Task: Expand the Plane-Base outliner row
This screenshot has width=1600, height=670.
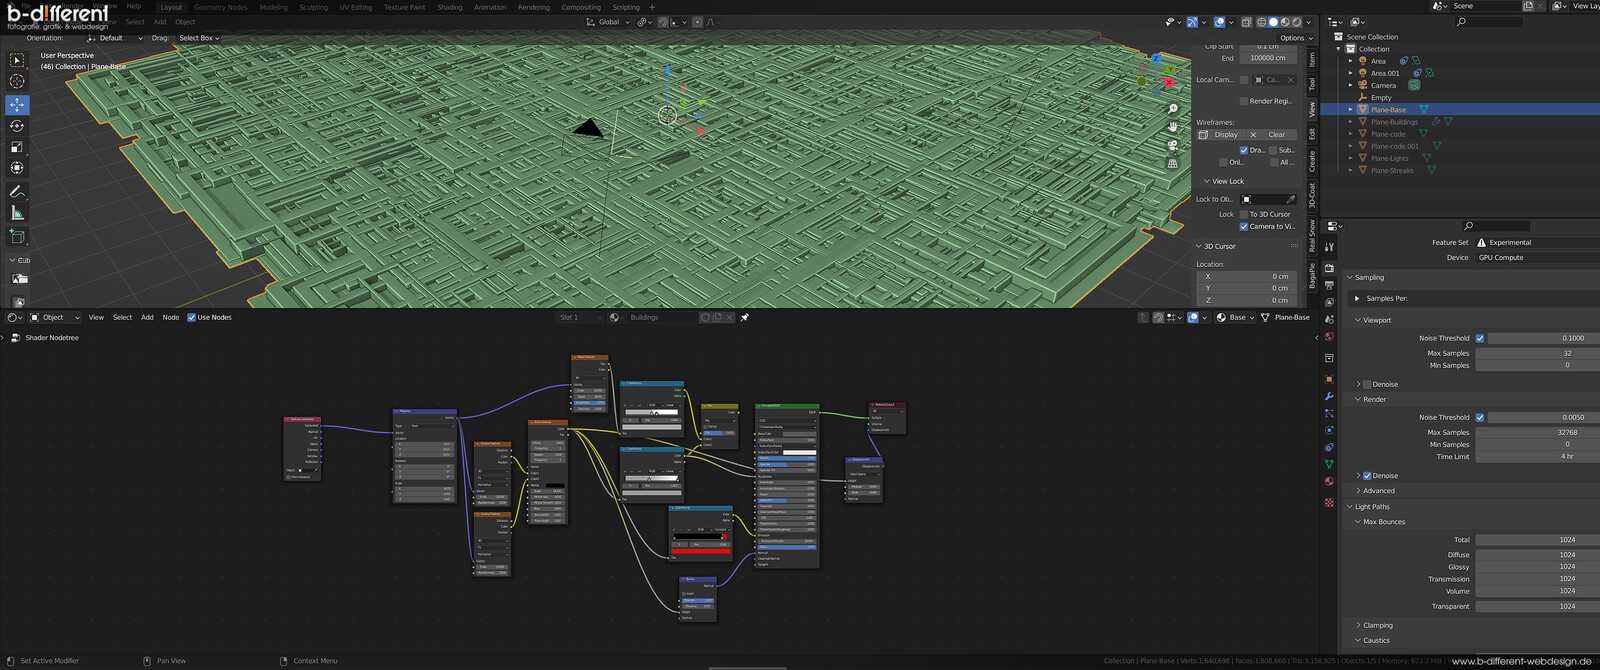Action: 1350,110
